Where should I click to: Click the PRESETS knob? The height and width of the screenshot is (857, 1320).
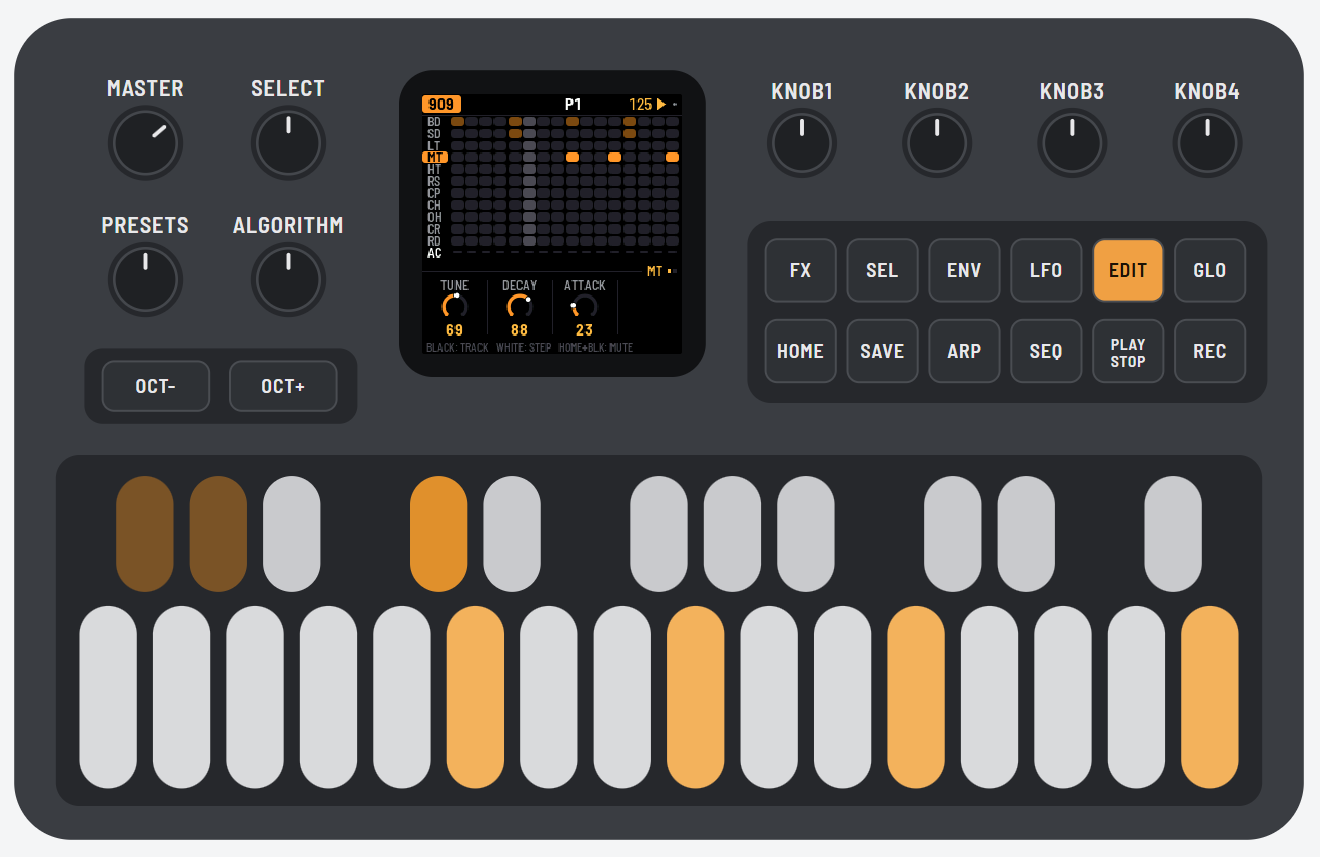pos(145,280)
